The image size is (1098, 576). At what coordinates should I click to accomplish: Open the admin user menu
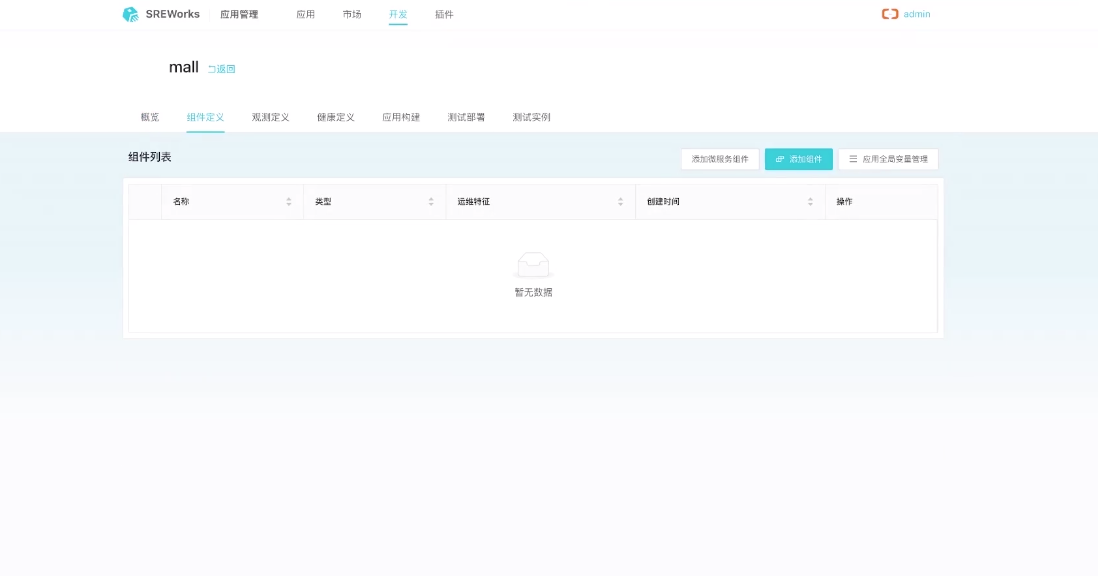click(x=917, y=14)
